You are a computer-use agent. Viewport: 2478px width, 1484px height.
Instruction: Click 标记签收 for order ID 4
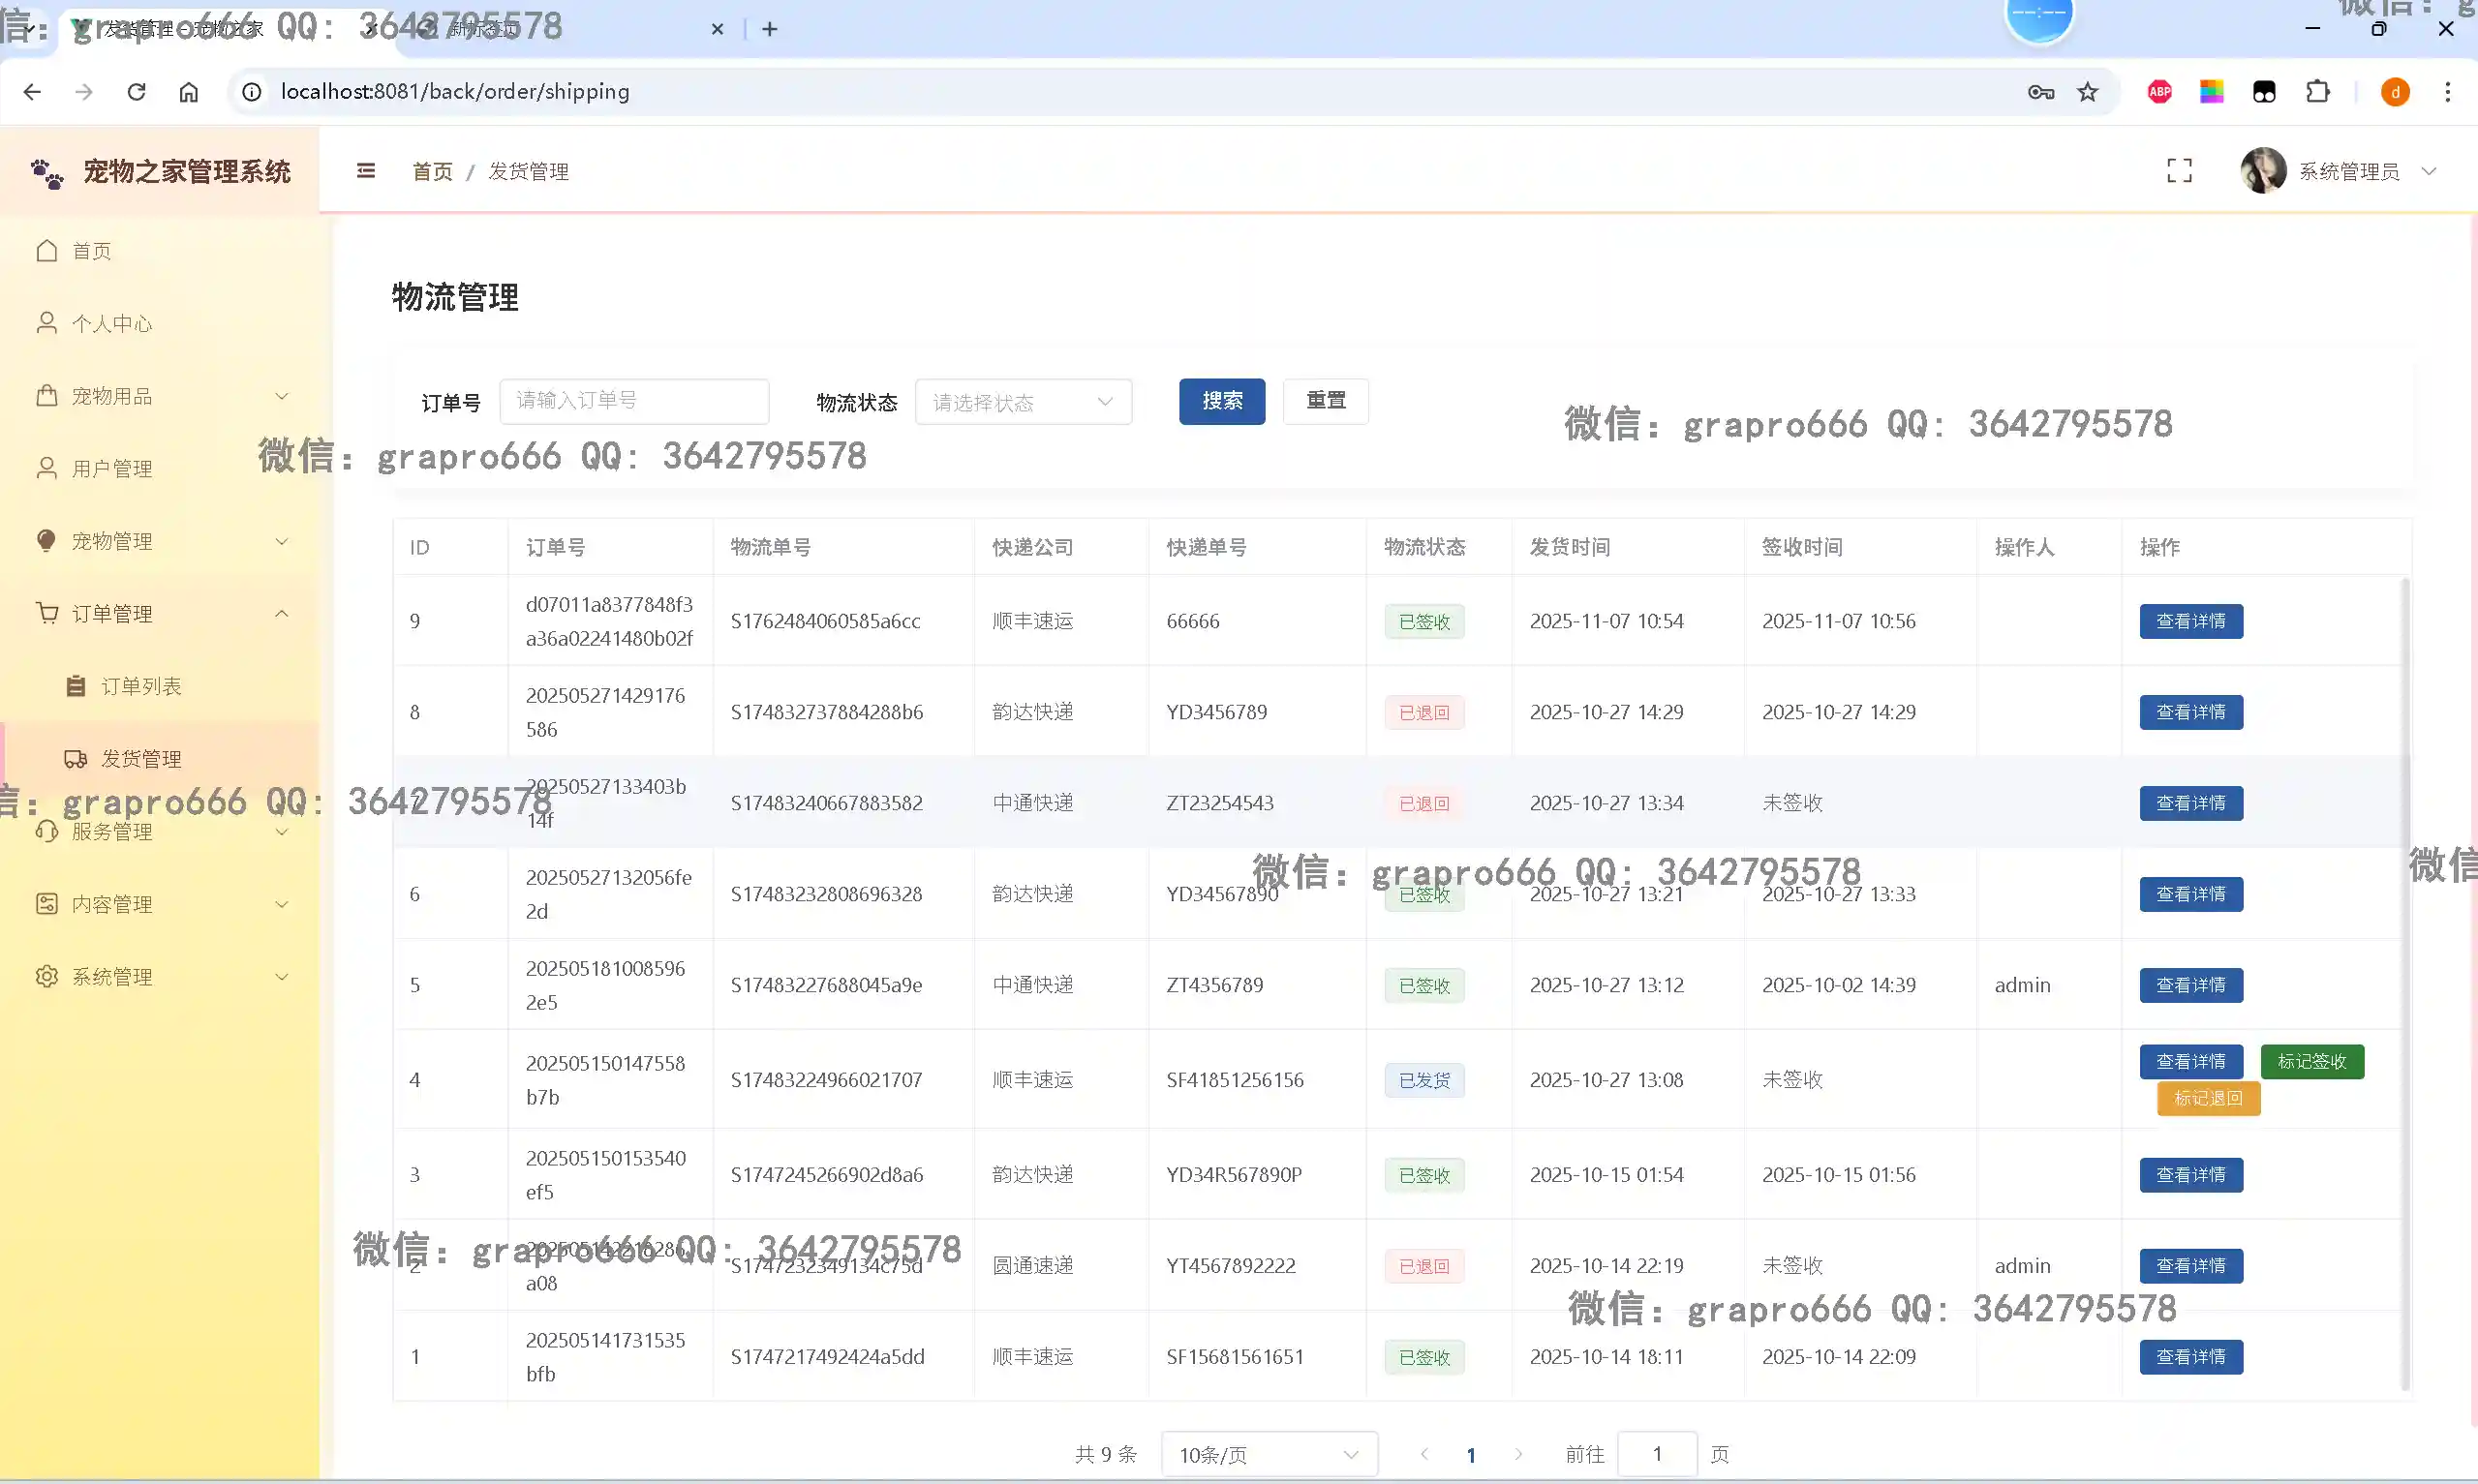click(2311, 1061)
